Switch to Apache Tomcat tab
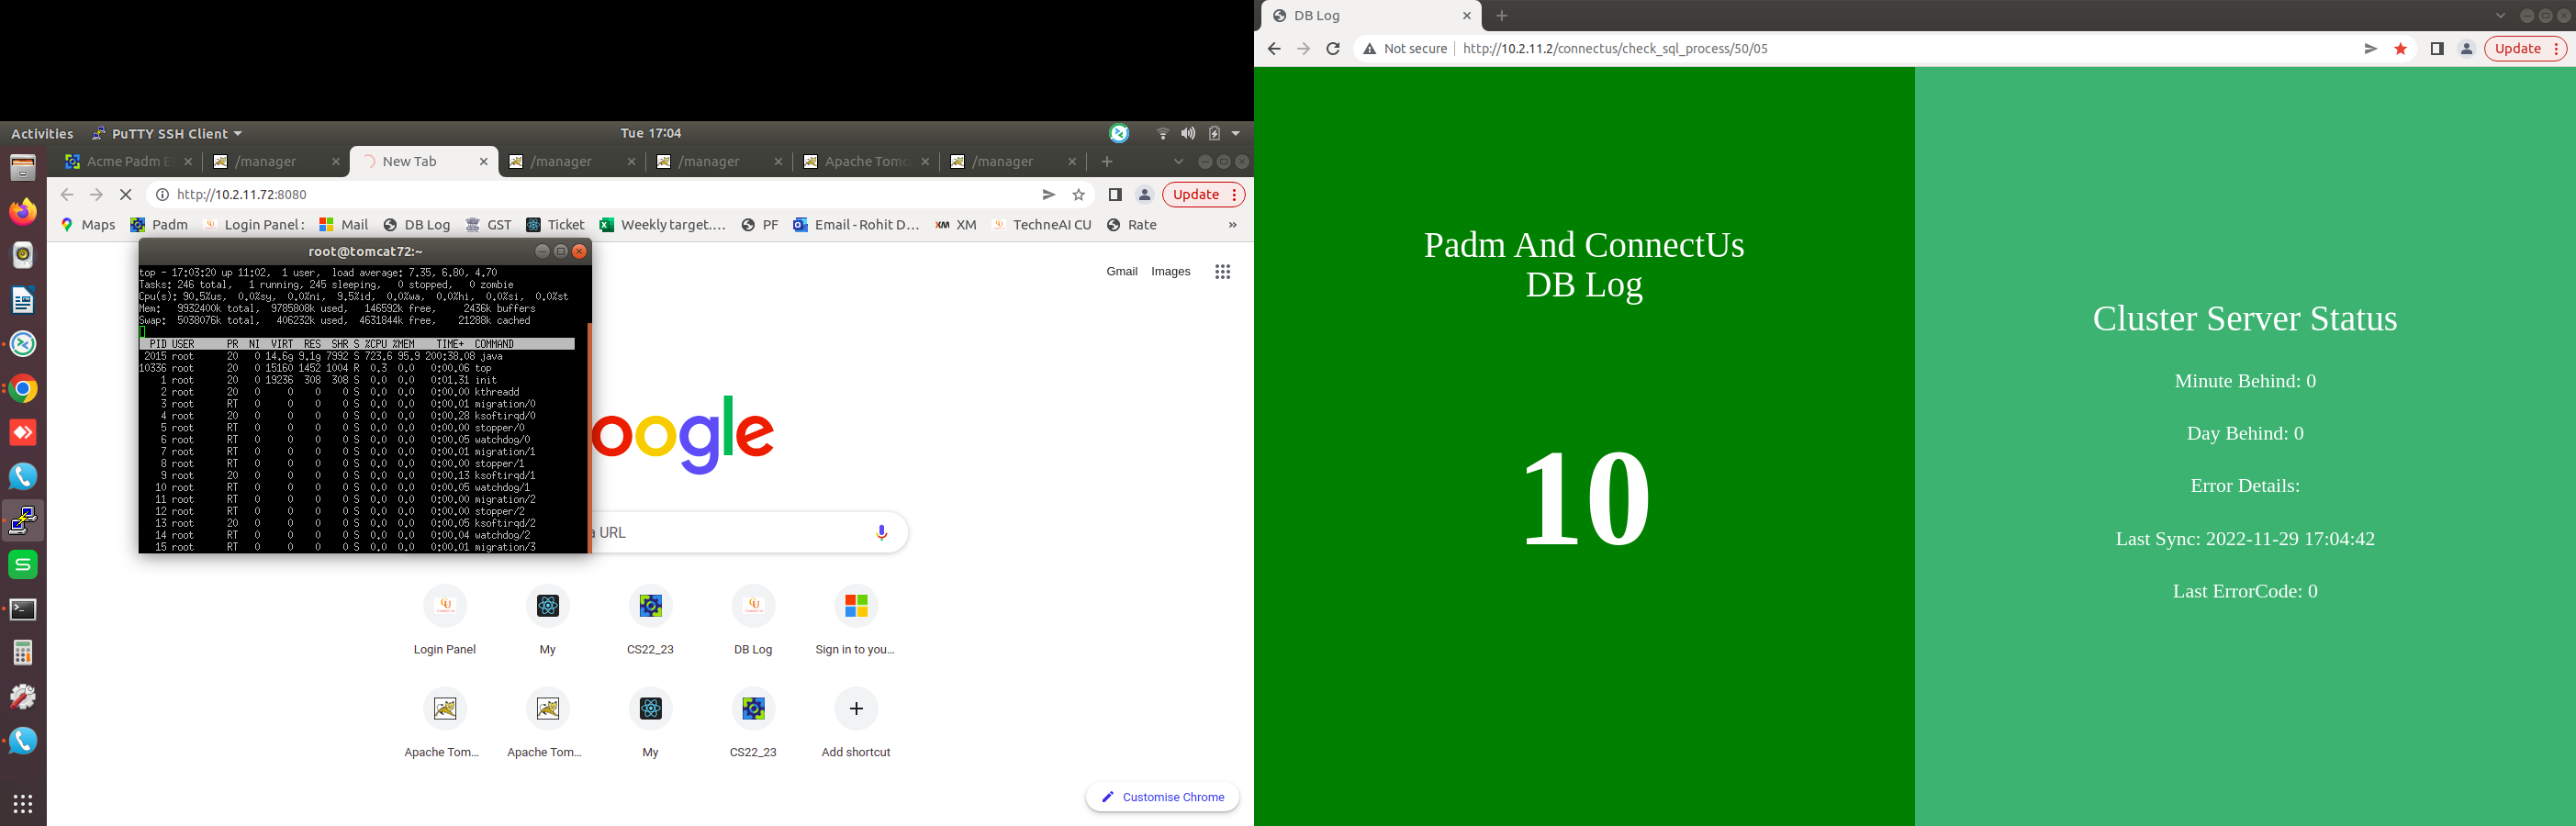This screenshot has height=826, width=2576. pyautogui.click(x=866, y=161)
